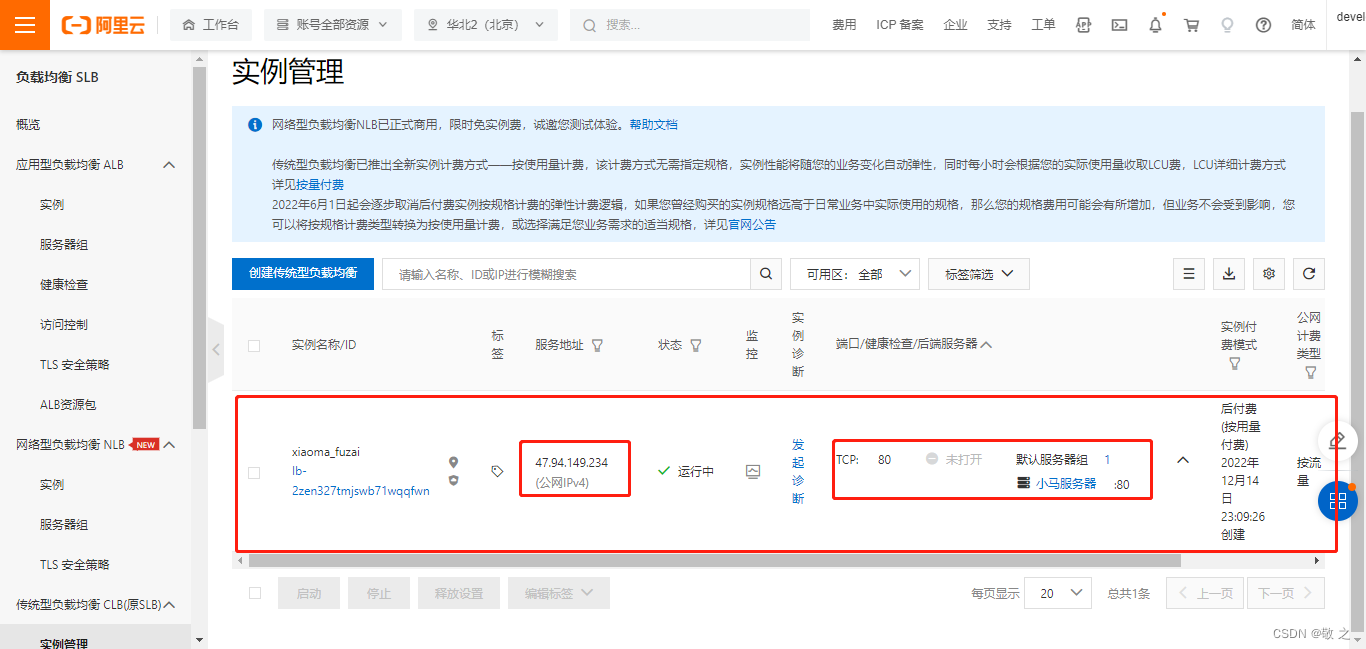The image size is (1366, 649).
Task: Click the filter icon next to 状态
Action: pos(695,345)
